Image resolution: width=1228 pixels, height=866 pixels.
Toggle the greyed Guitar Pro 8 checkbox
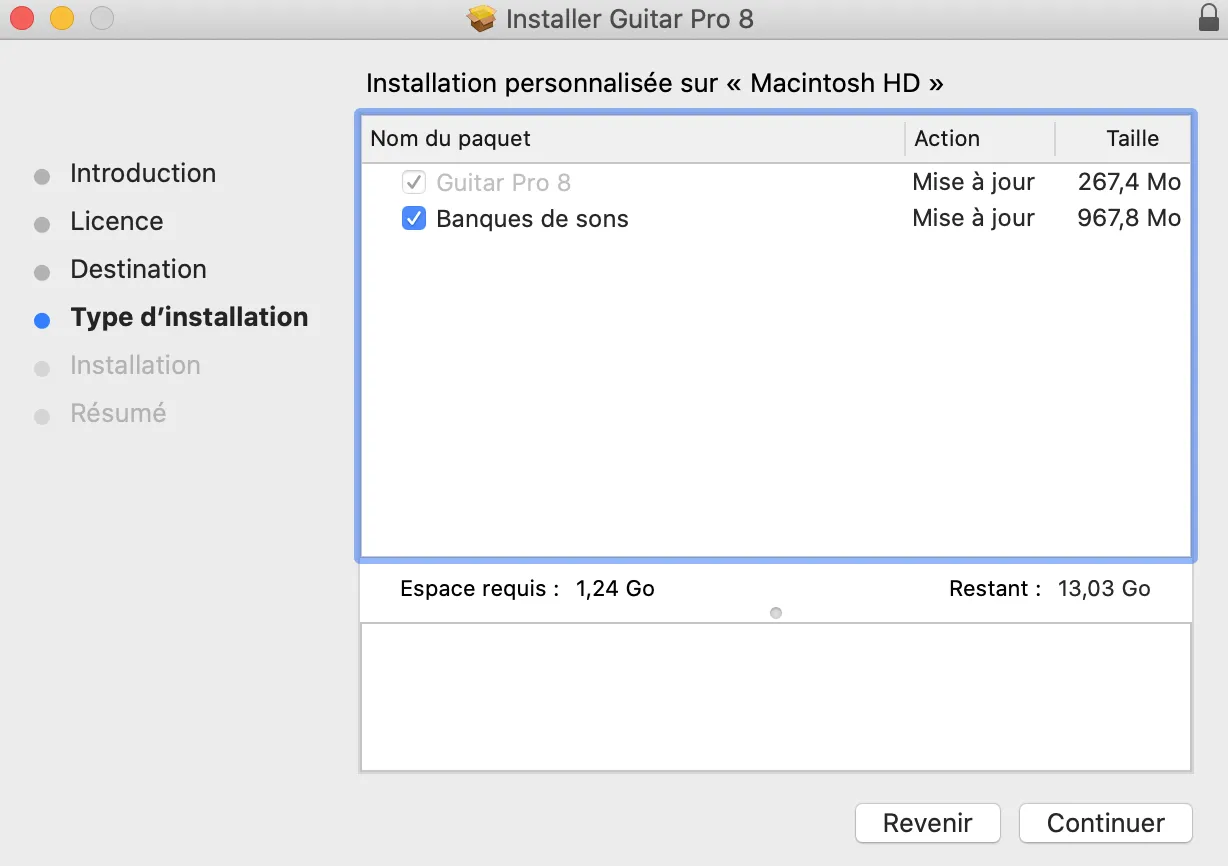[414, 182]
